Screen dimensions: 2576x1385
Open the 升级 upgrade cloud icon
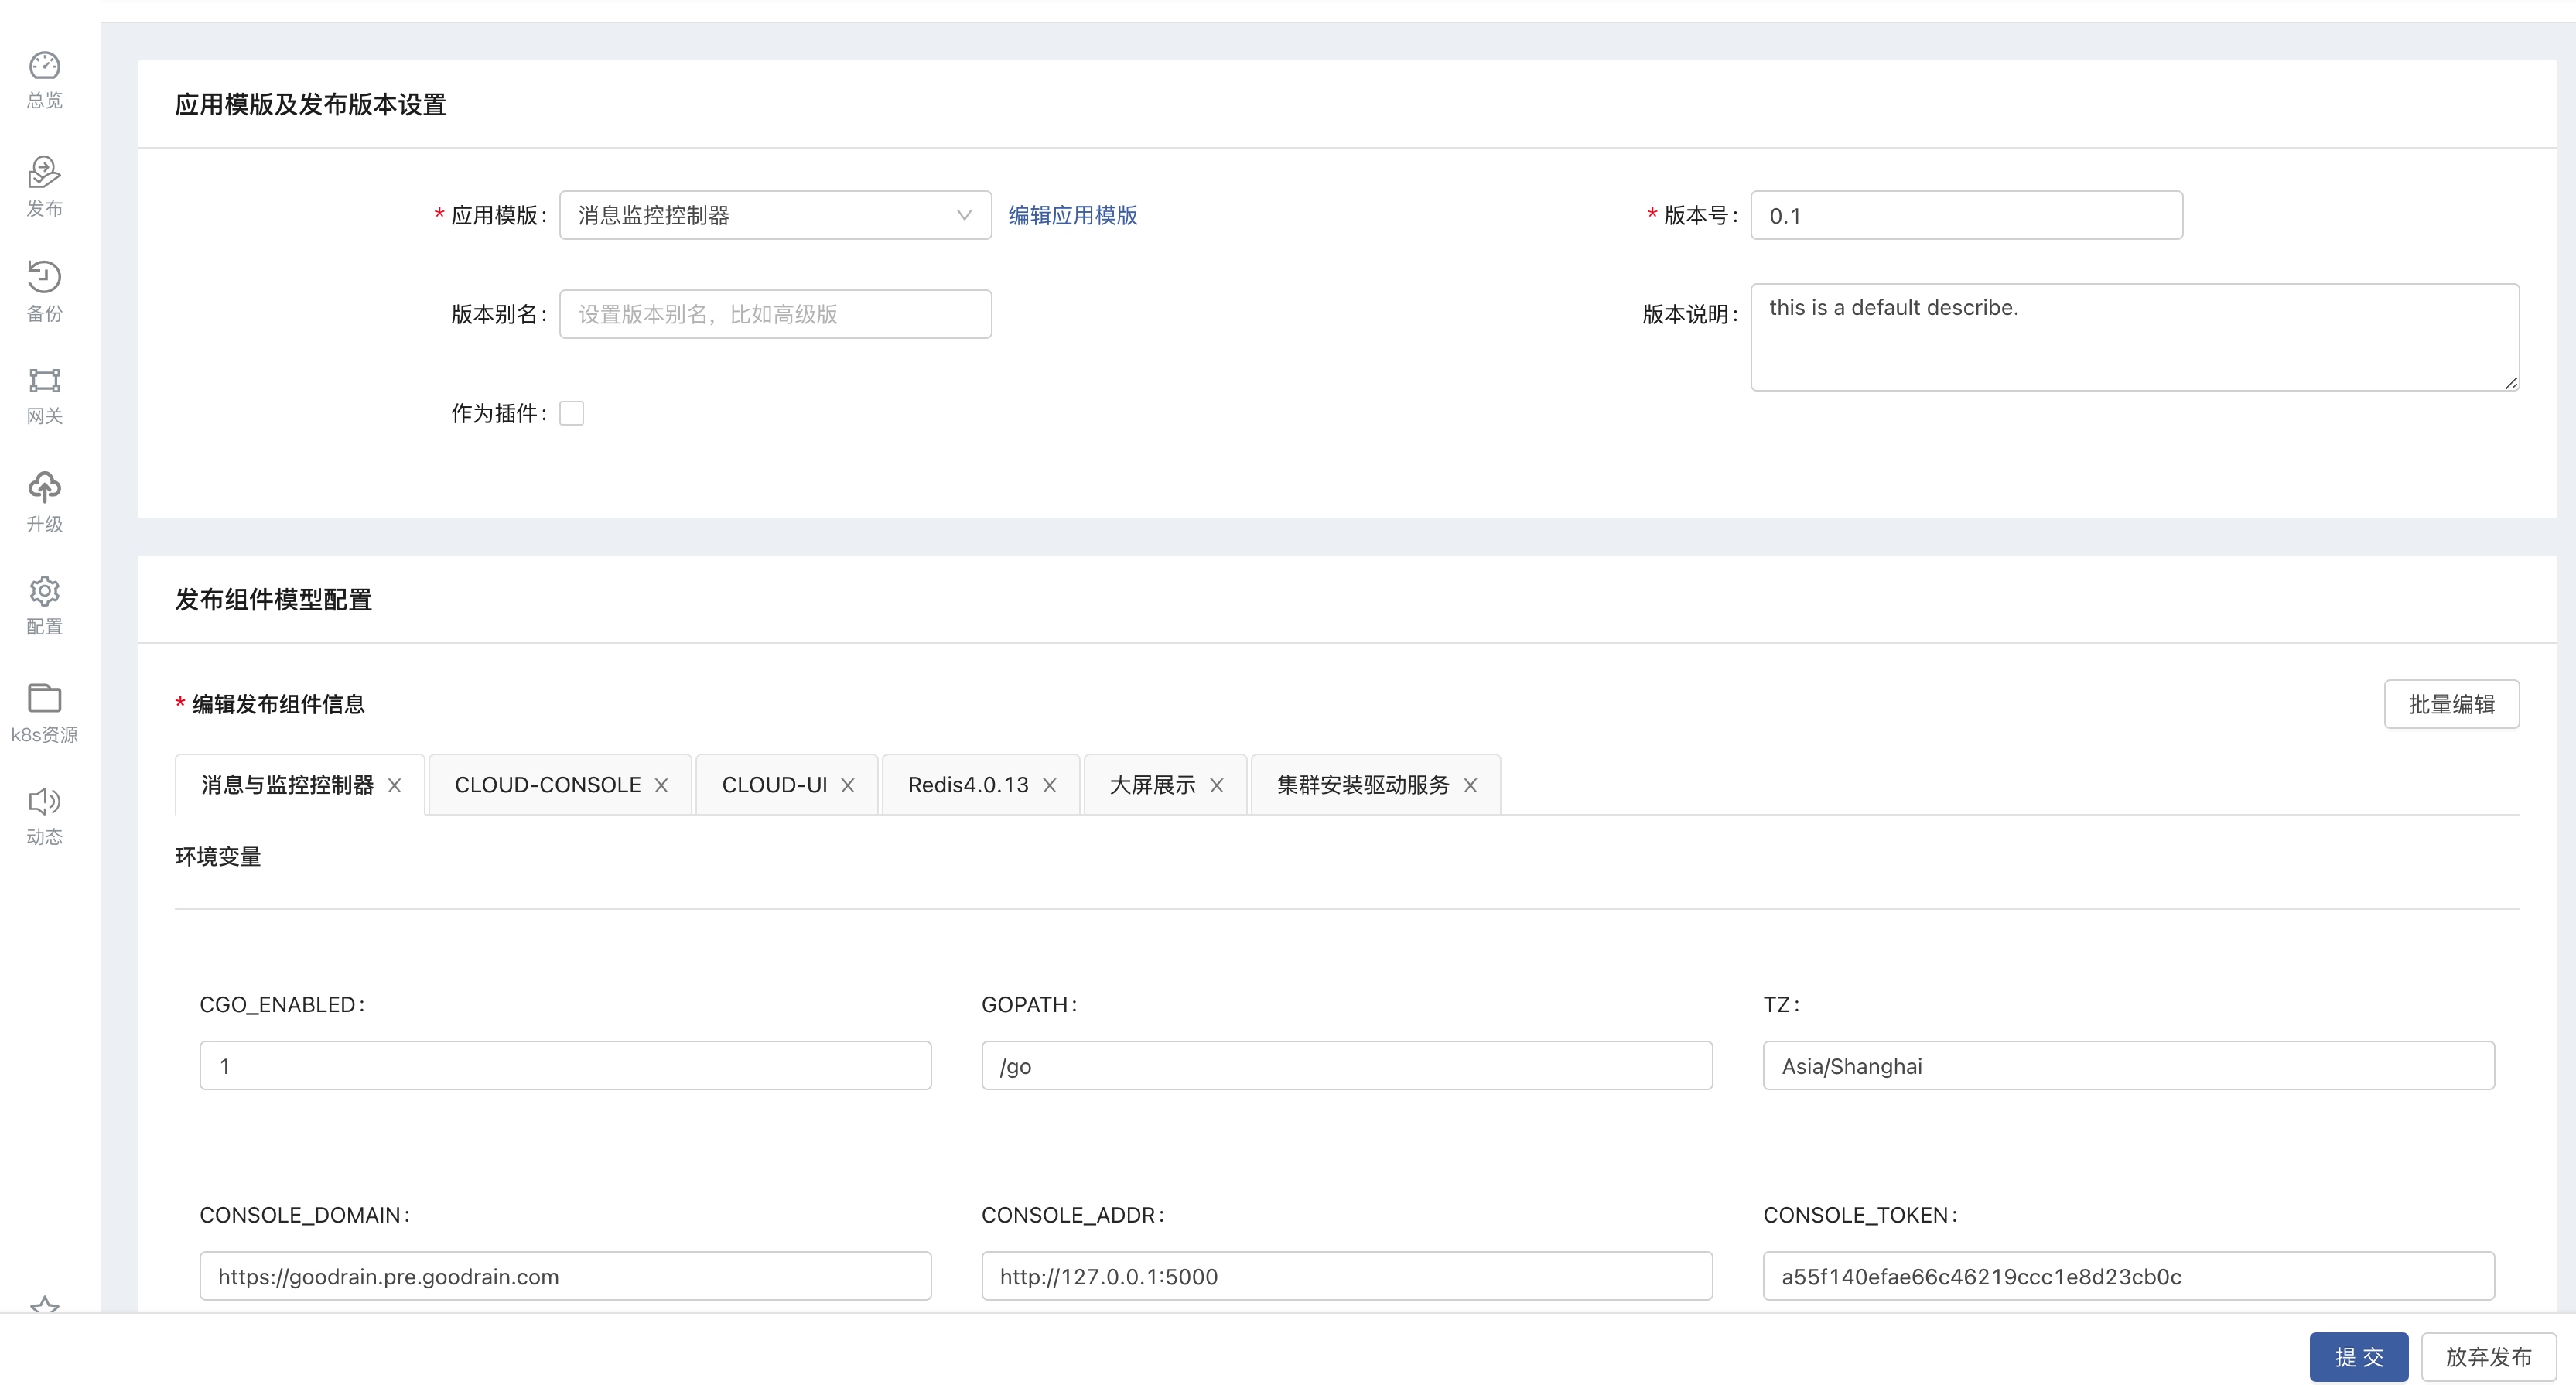pos(44,487)
